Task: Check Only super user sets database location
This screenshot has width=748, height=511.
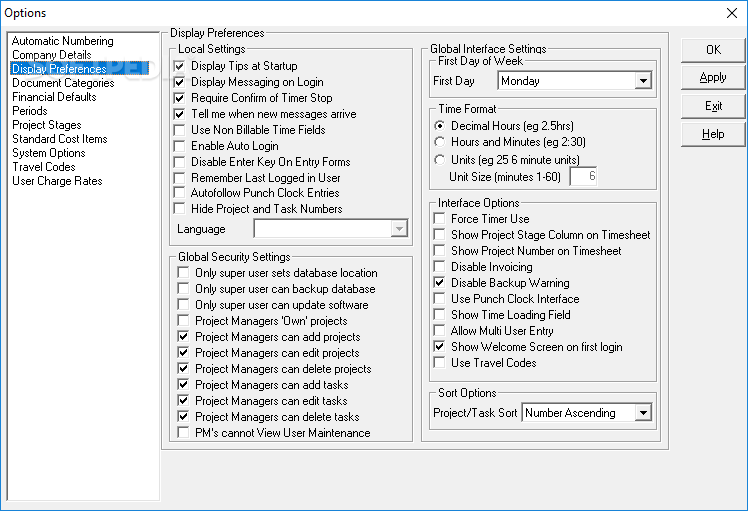Action: [x=183, y=273]
